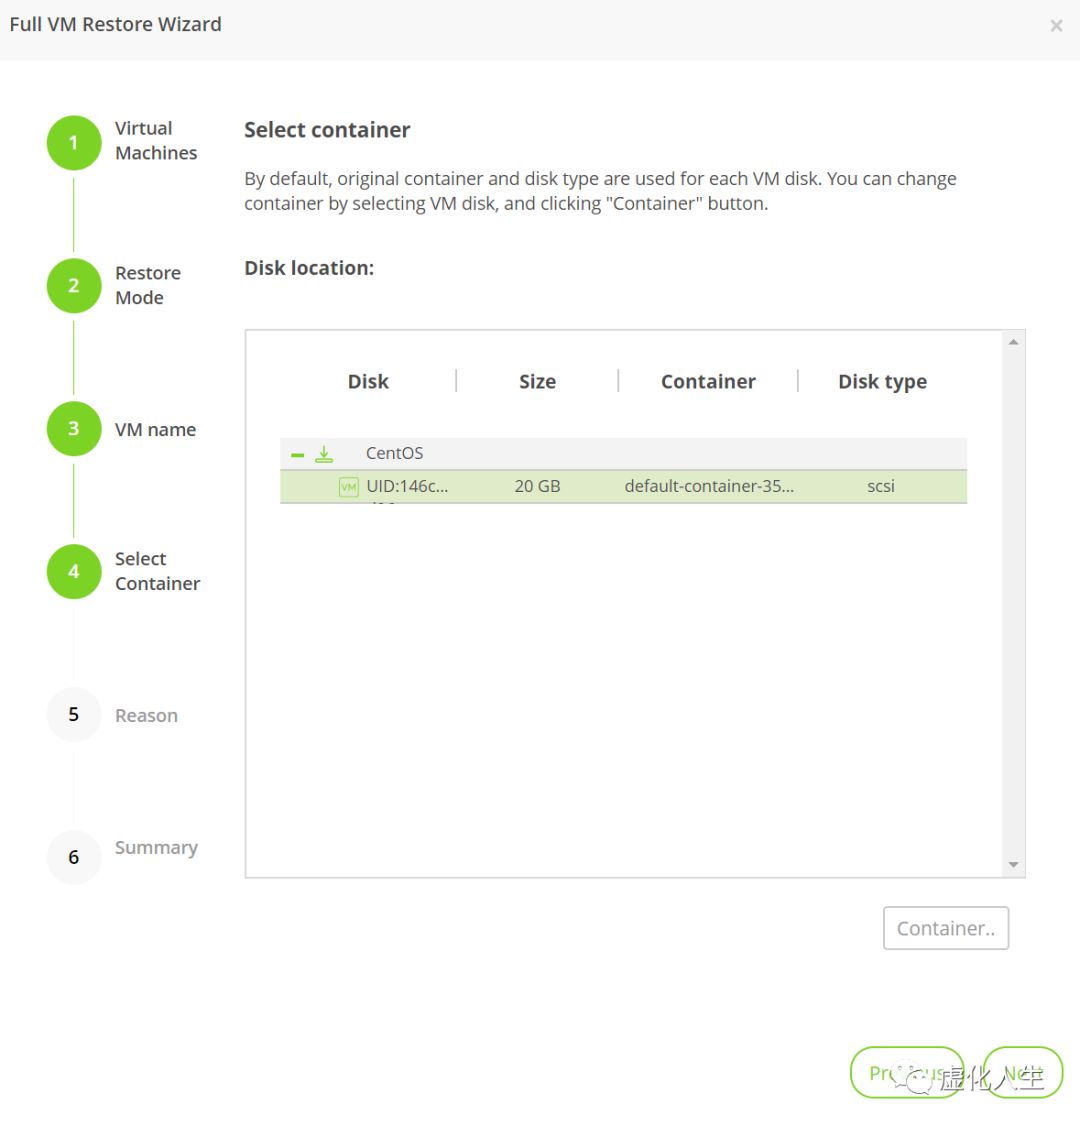
Task: Click the Select Container step label
Action: click(157, 572)
